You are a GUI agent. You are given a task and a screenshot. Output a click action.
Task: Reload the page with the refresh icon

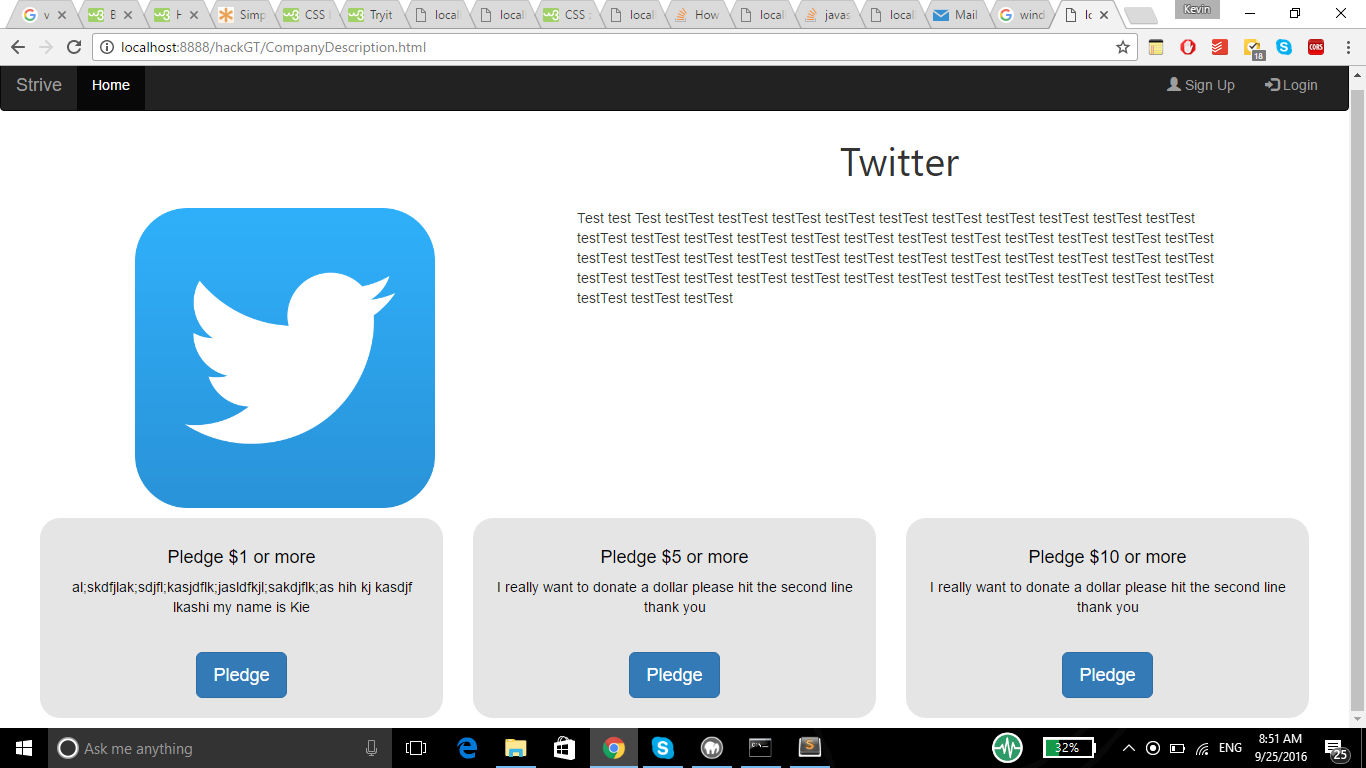pyautogui.click(x=73, y=47)
